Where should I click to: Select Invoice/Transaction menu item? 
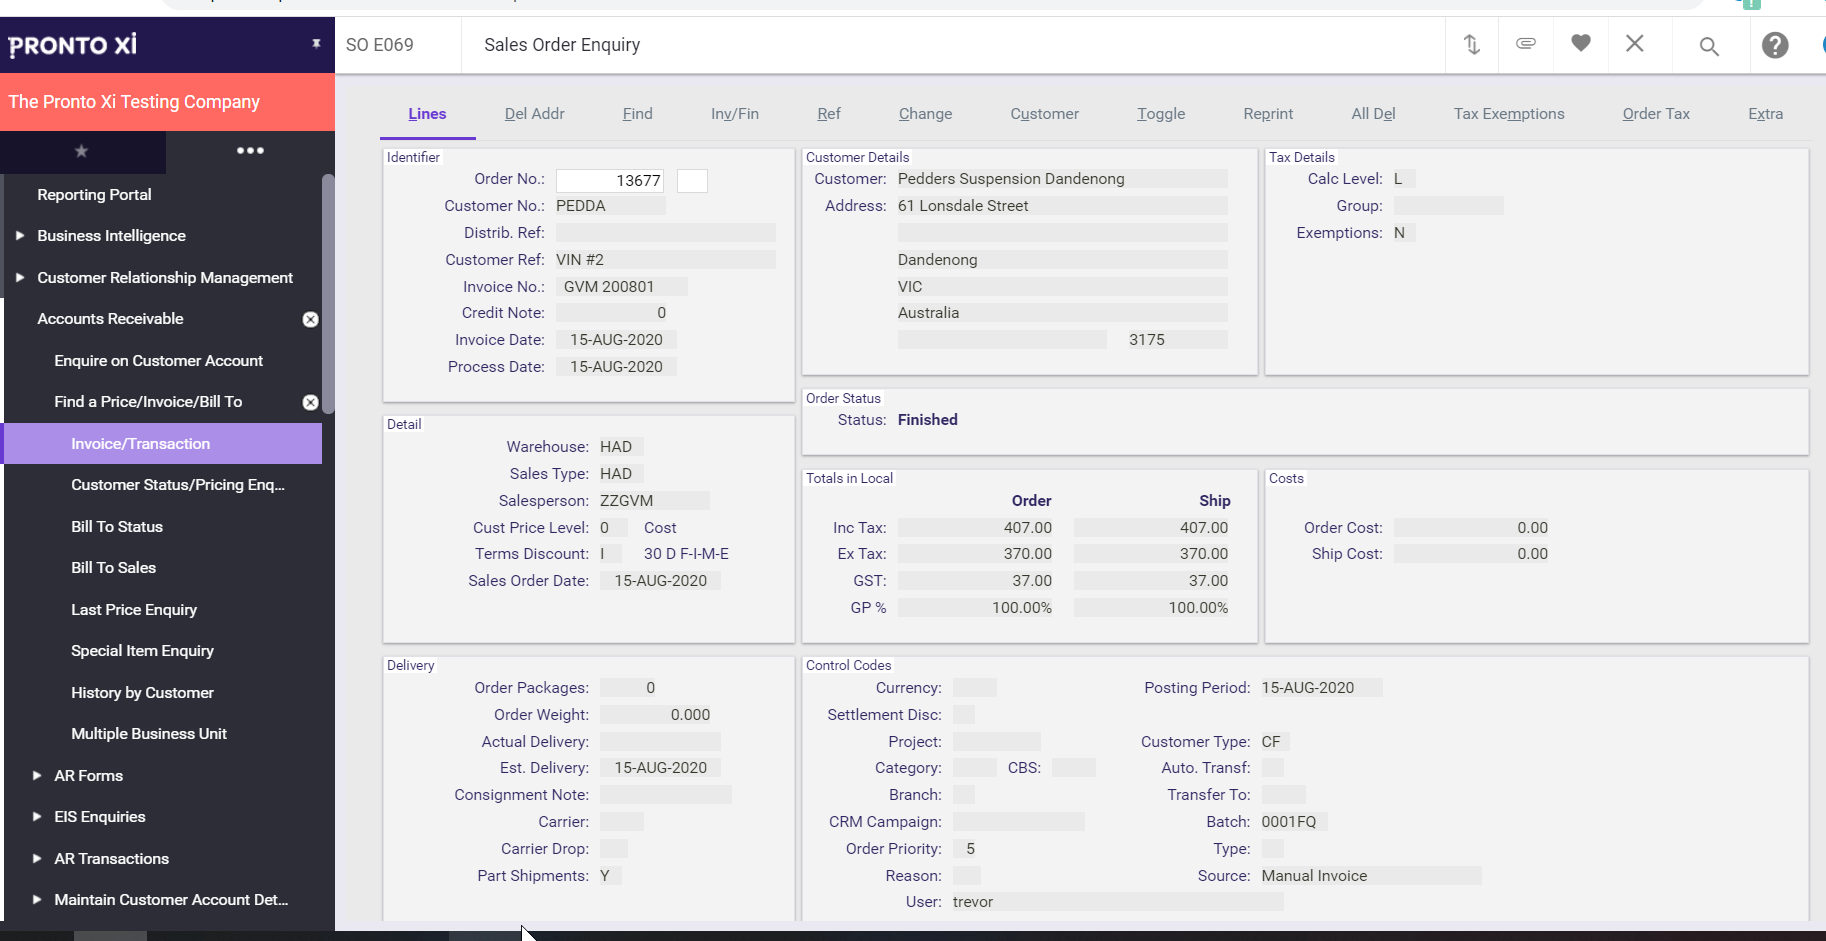(163, 444)
